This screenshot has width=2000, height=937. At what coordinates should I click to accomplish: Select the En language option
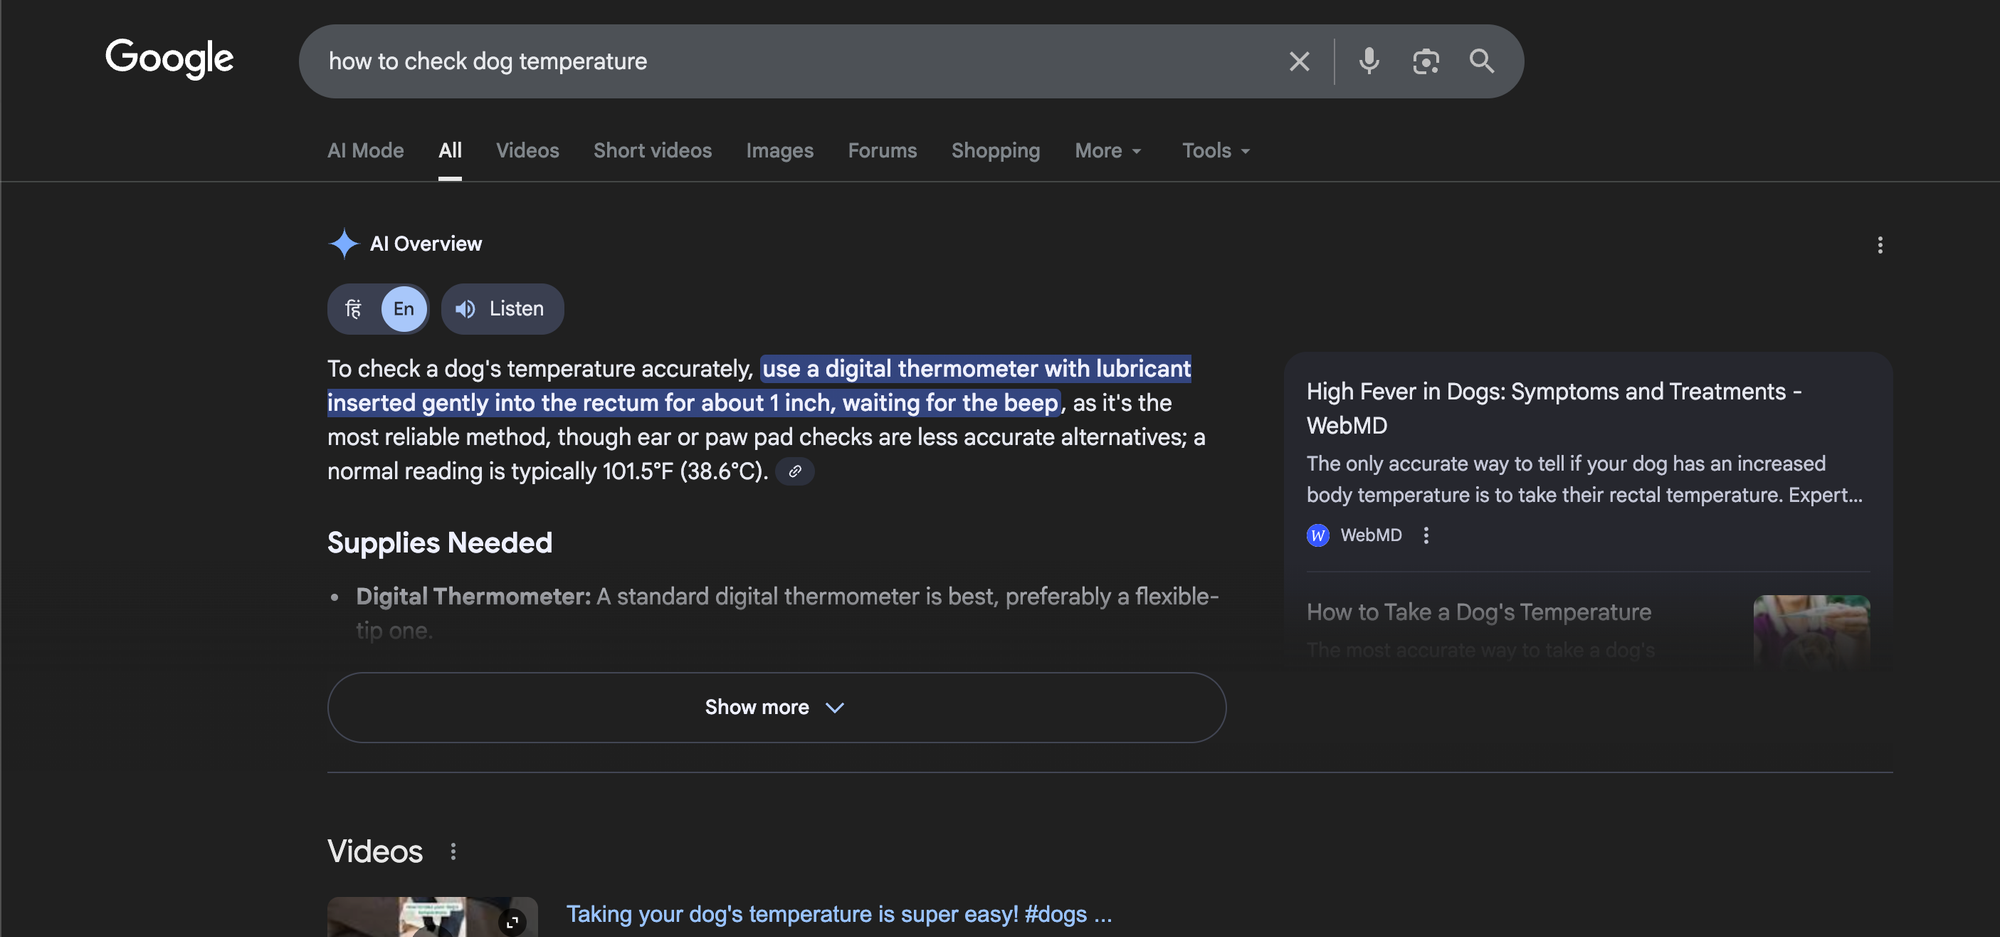pos(403,308)
